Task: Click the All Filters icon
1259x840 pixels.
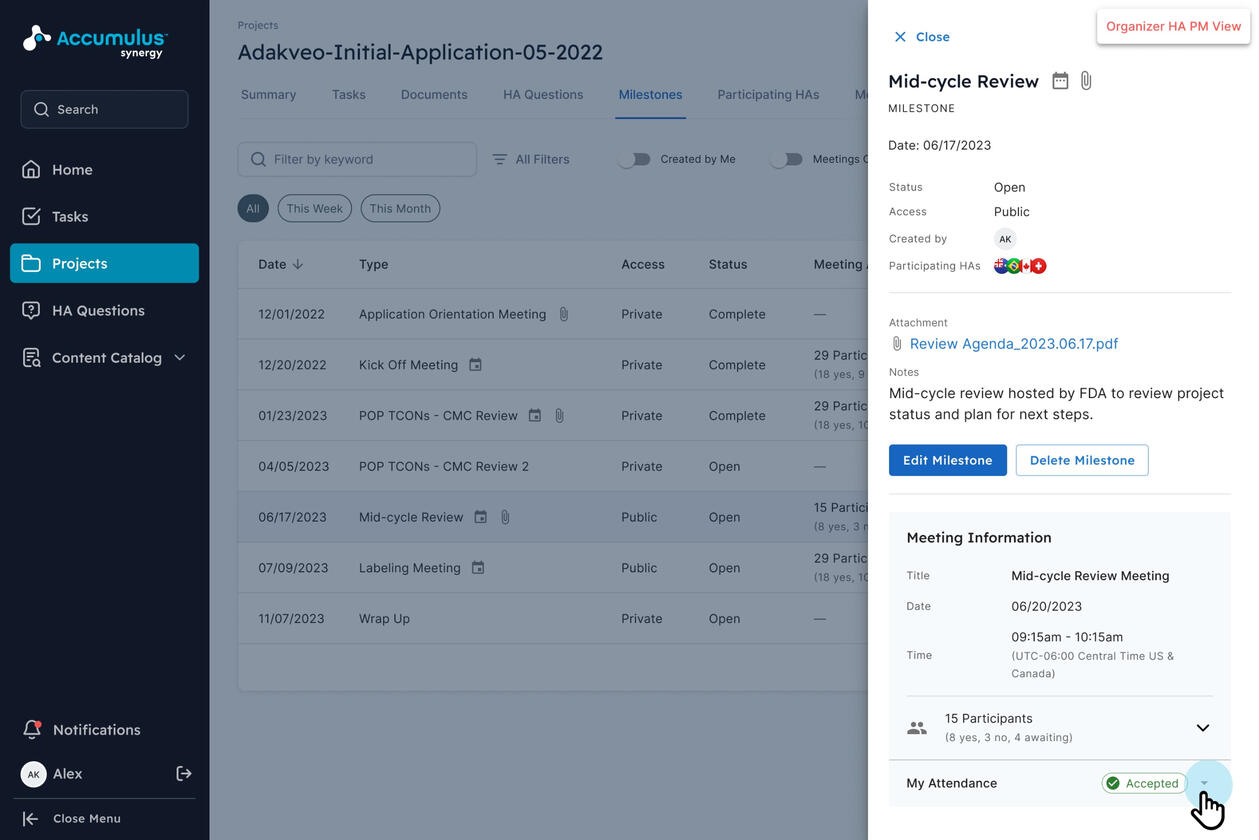Action: [500, 159]
